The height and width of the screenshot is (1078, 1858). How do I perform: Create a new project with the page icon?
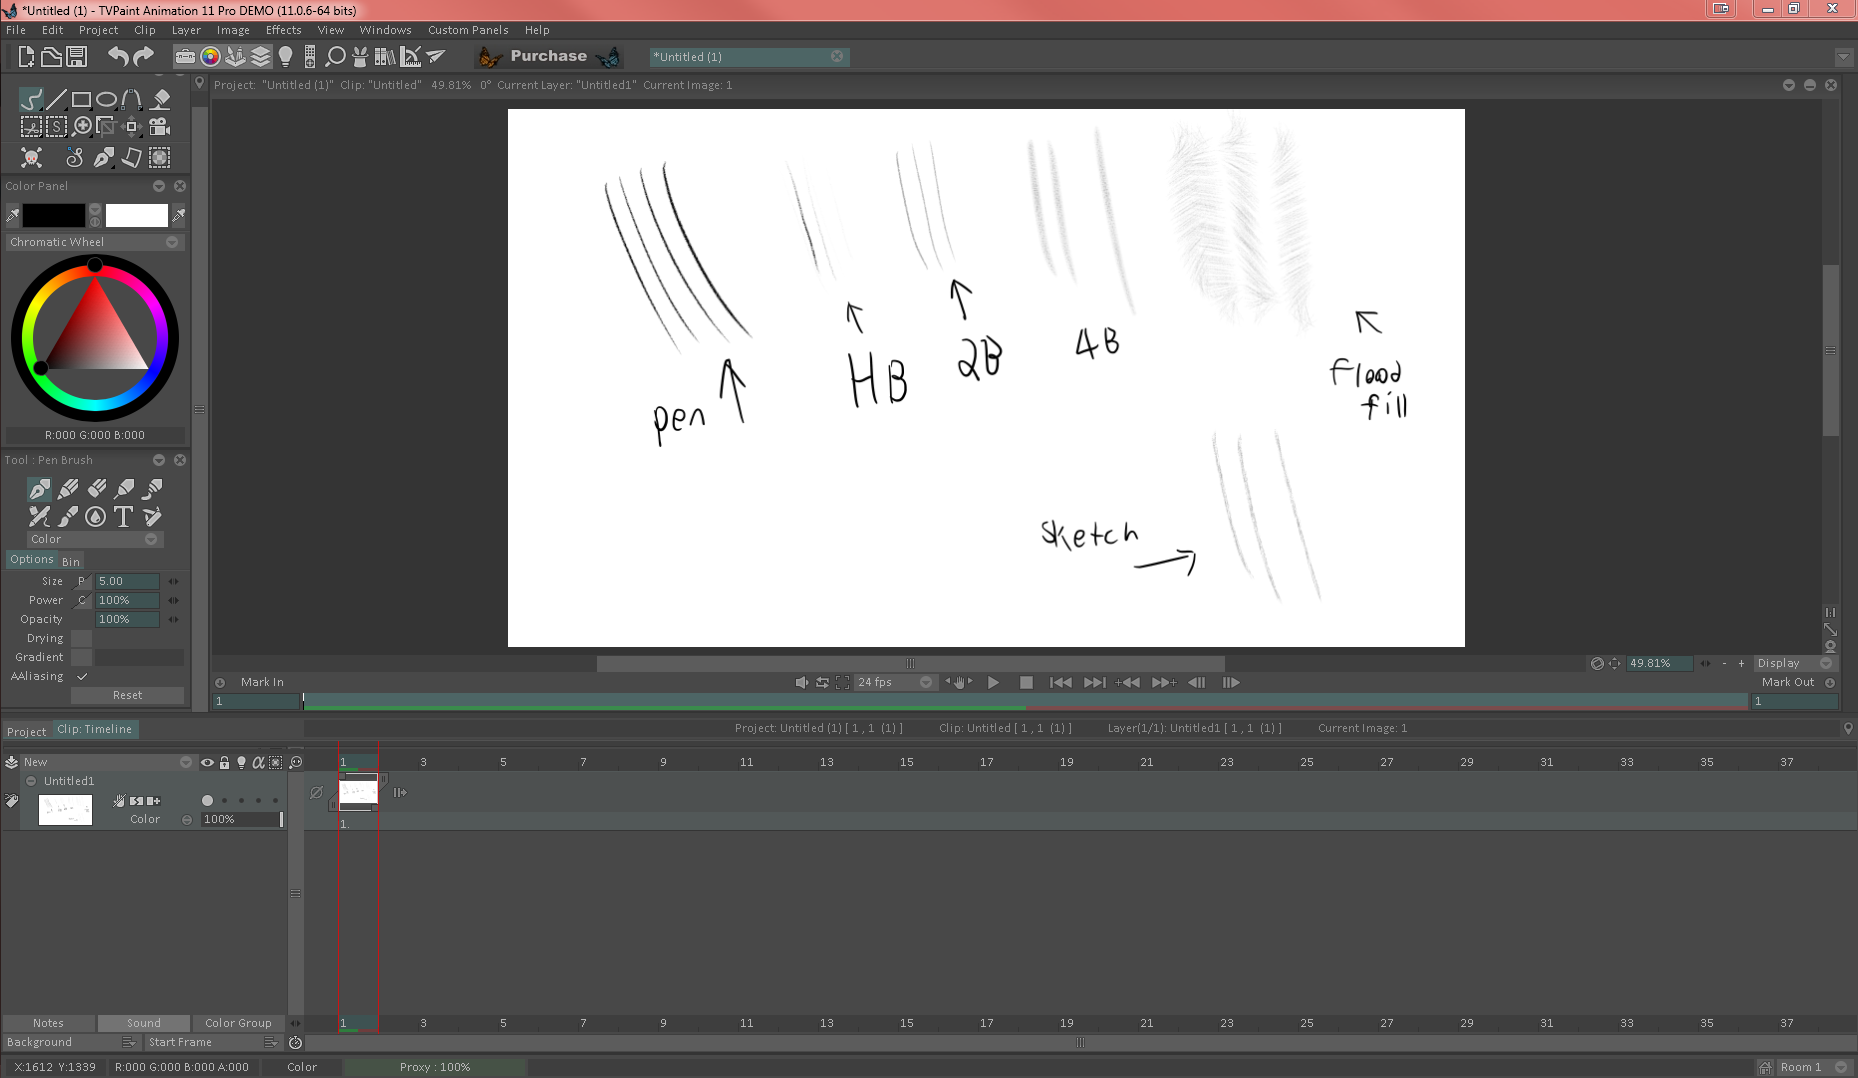point(26,57)
